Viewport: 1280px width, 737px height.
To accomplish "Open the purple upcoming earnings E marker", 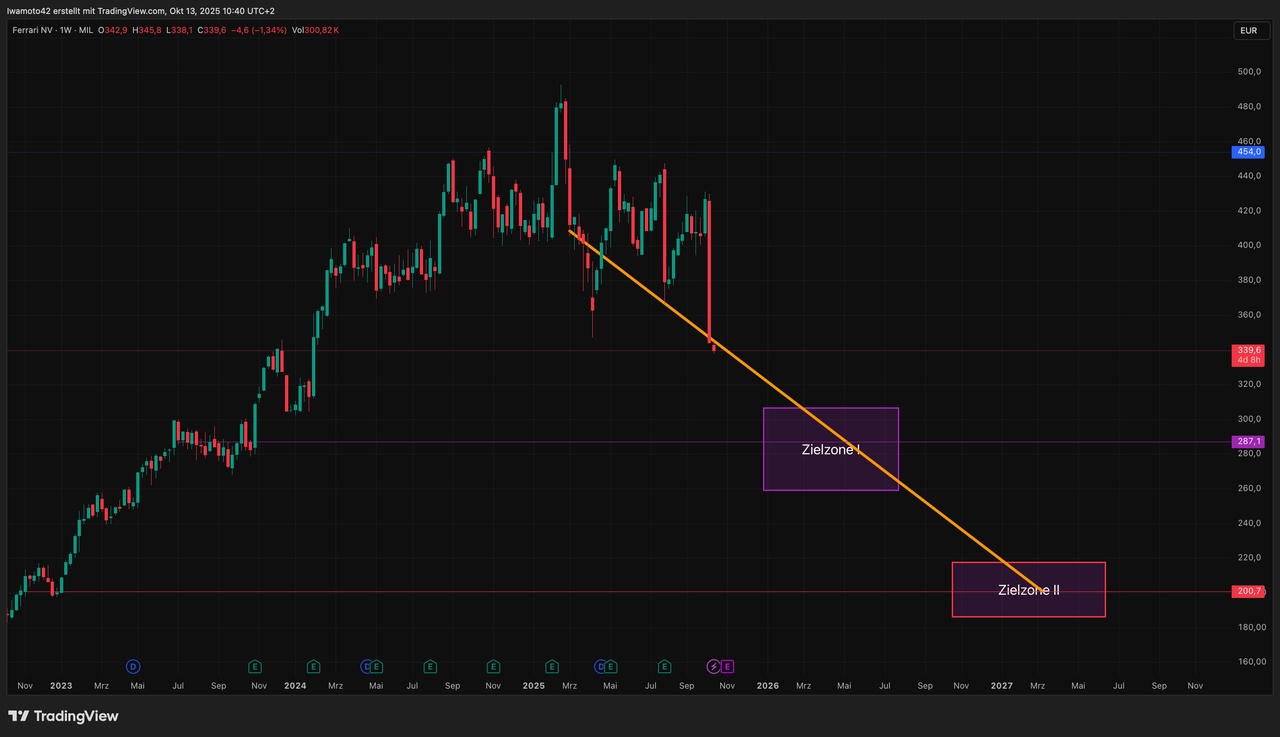I will [728, 666].
